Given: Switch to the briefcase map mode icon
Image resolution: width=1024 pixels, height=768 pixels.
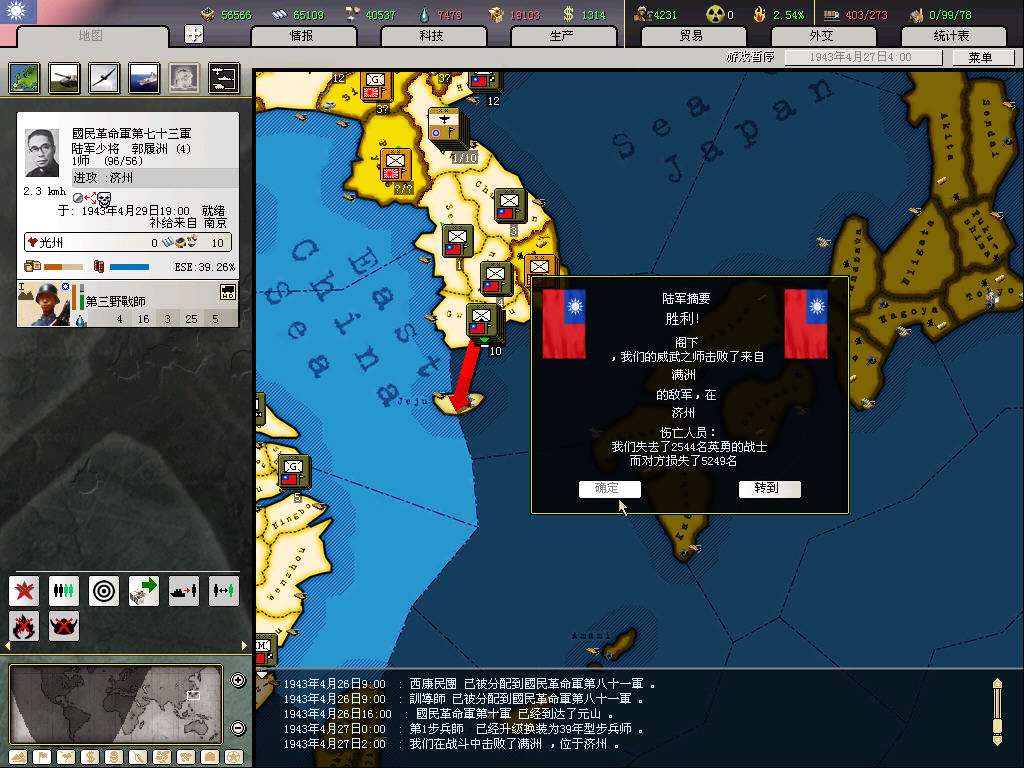Looking at the screenshot, I should pyautogui.click(x=210, y=758).
